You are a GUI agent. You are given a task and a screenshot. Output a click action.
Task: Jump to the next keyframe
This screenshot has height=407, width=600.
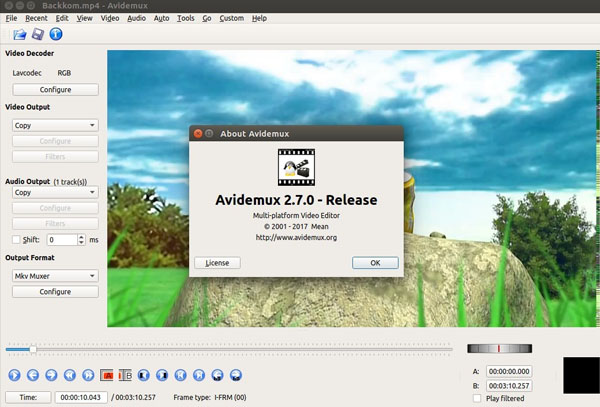[x=88, y=375]
